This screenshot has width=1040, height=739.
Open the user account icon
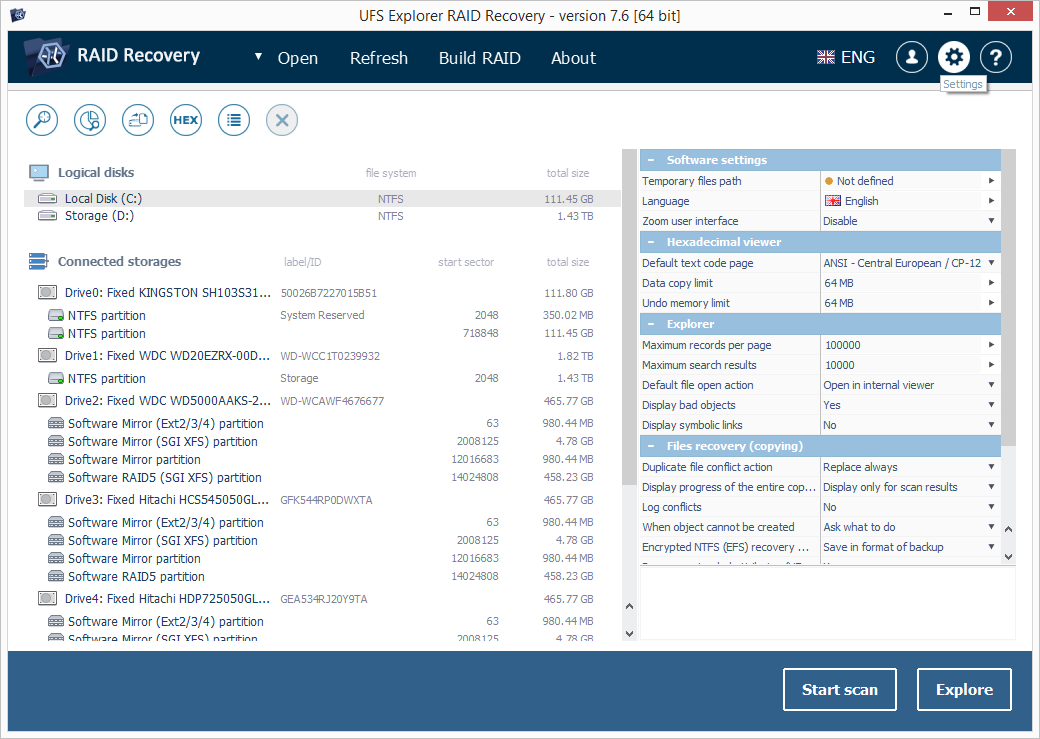pyautogui.click(x=912, y=57)
